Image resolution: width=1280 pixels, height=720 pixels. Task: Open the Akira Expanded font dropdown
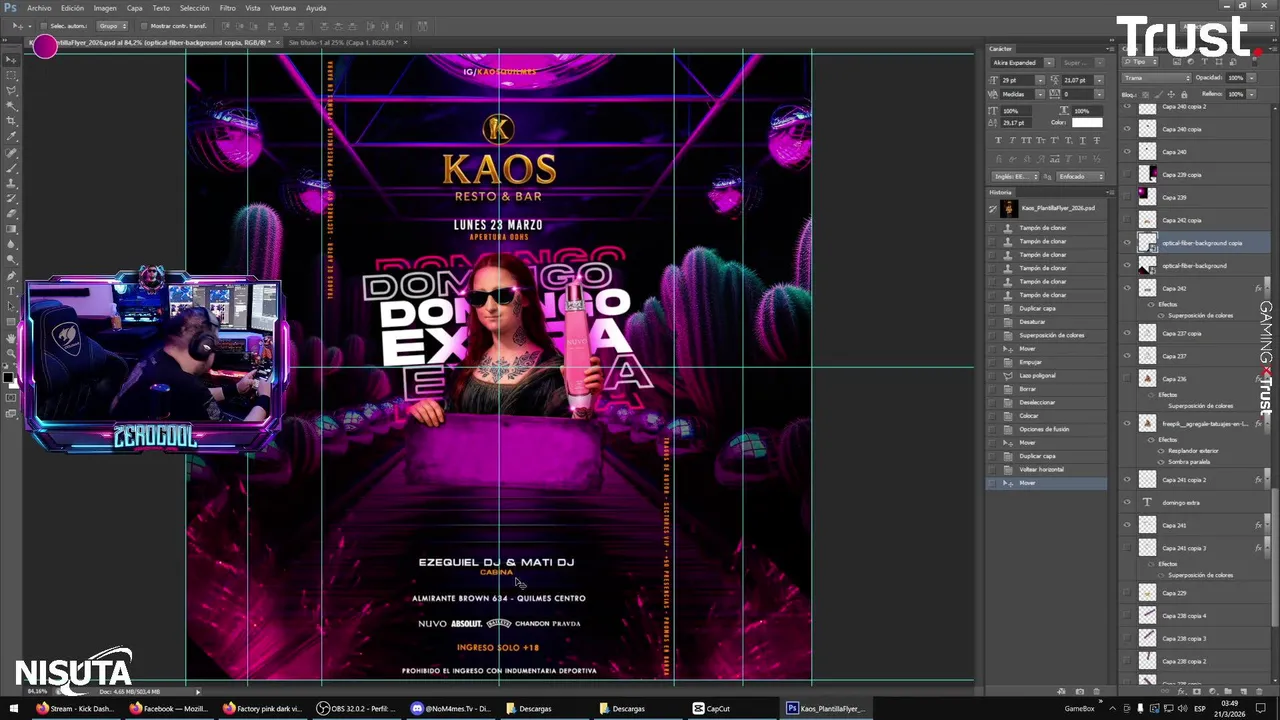[x=1049, y=63]
